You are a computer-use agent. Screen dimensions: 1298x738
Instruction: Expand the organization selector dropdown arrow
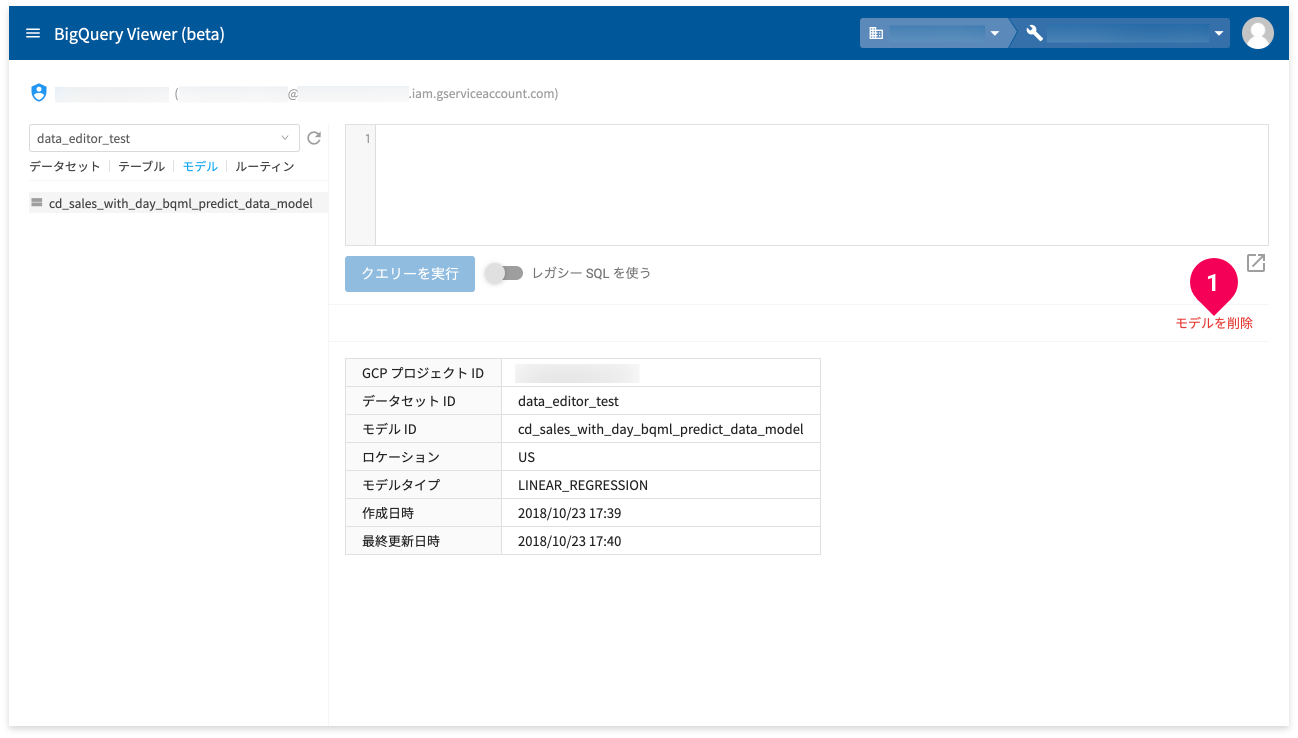click(994, 34)
